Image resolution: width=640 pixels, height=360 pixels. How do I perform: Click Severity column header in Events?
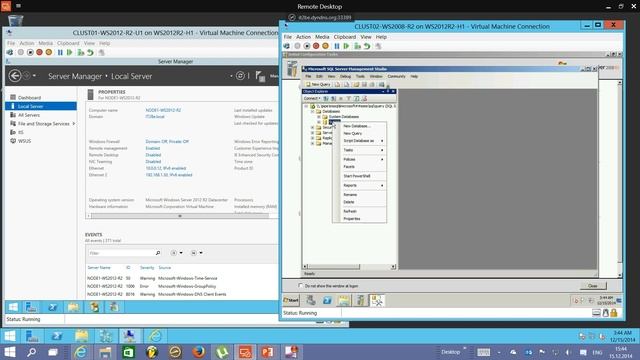(147, 268)
